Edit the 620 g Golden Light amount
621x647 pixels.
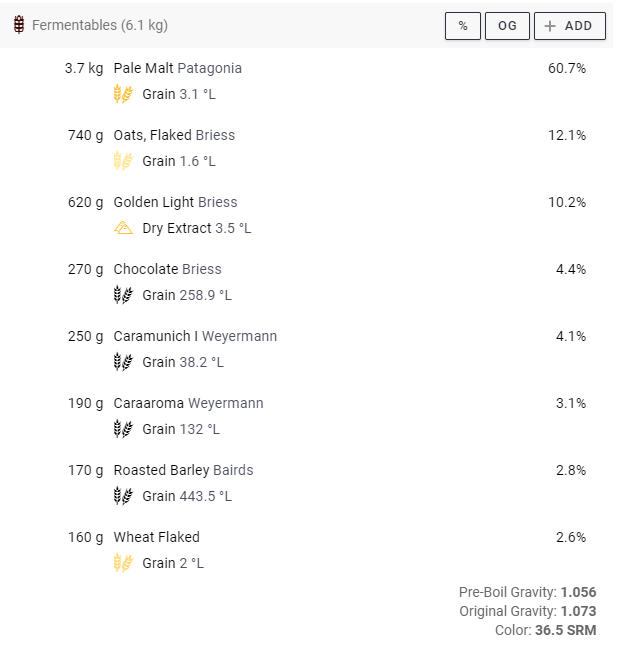(85, 202)
